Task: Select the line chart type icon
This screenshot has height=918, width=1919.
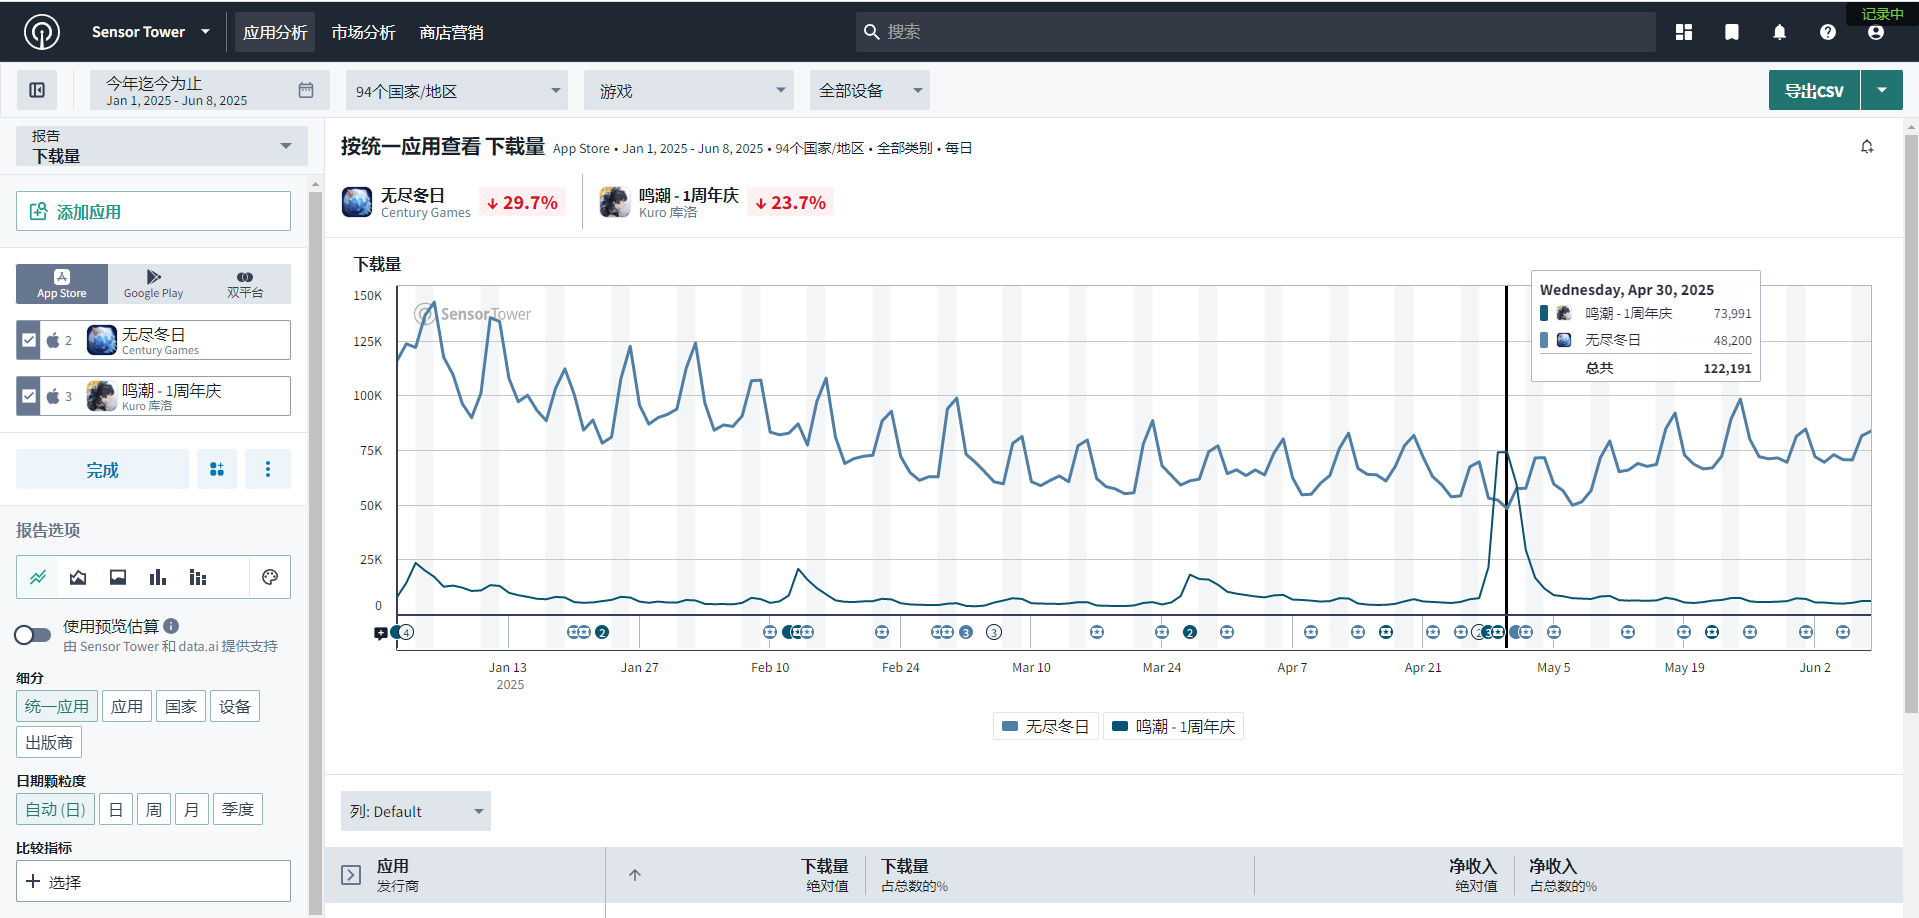Action: click(38, 577)
